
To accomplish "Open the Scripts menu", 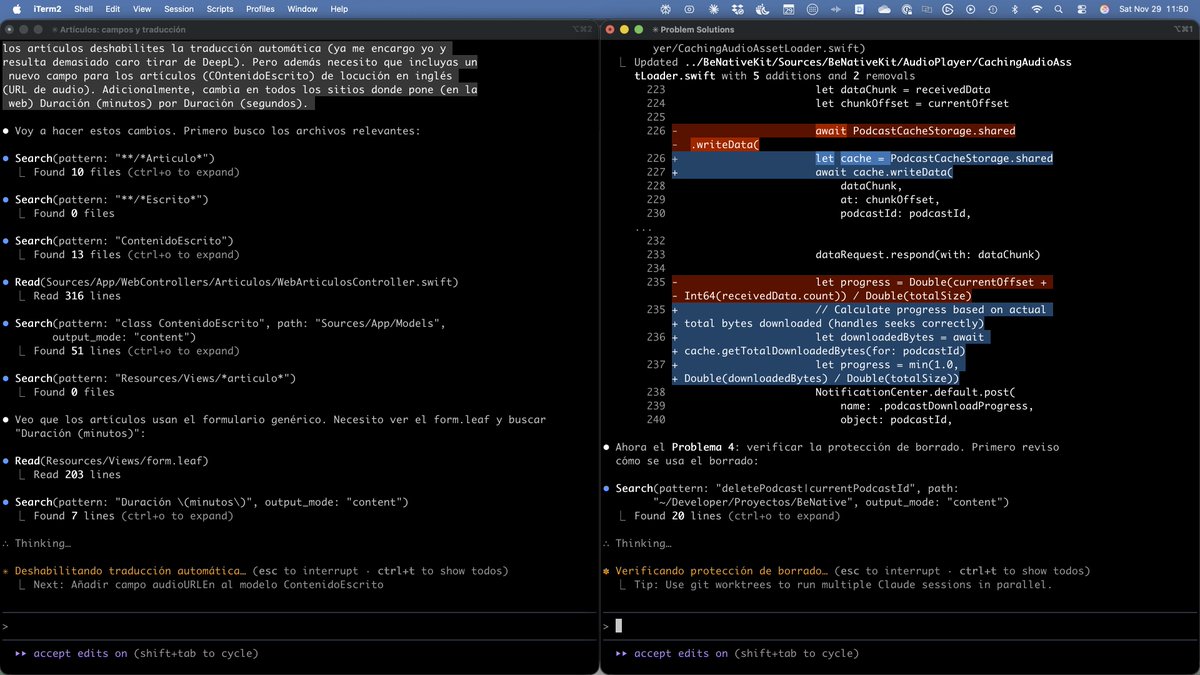I will (220, 9).
